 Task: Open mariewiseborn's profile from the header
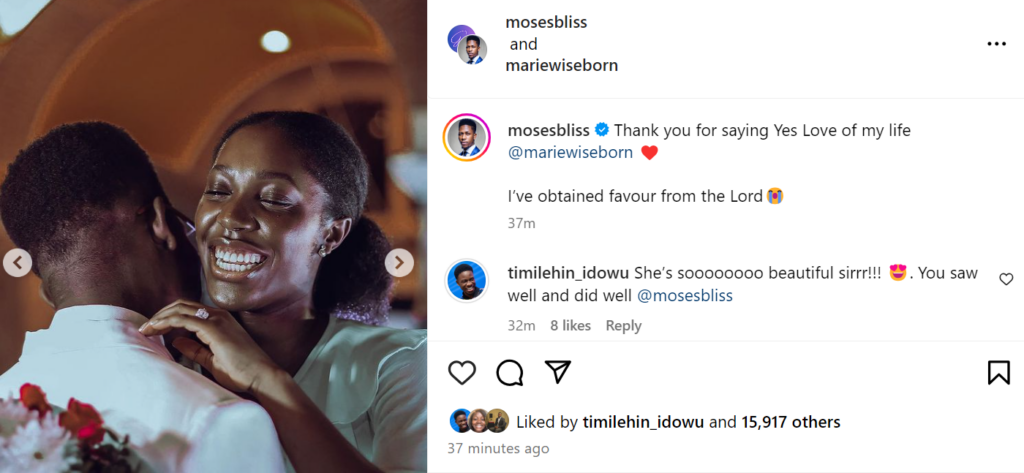(x=563, y=65)
